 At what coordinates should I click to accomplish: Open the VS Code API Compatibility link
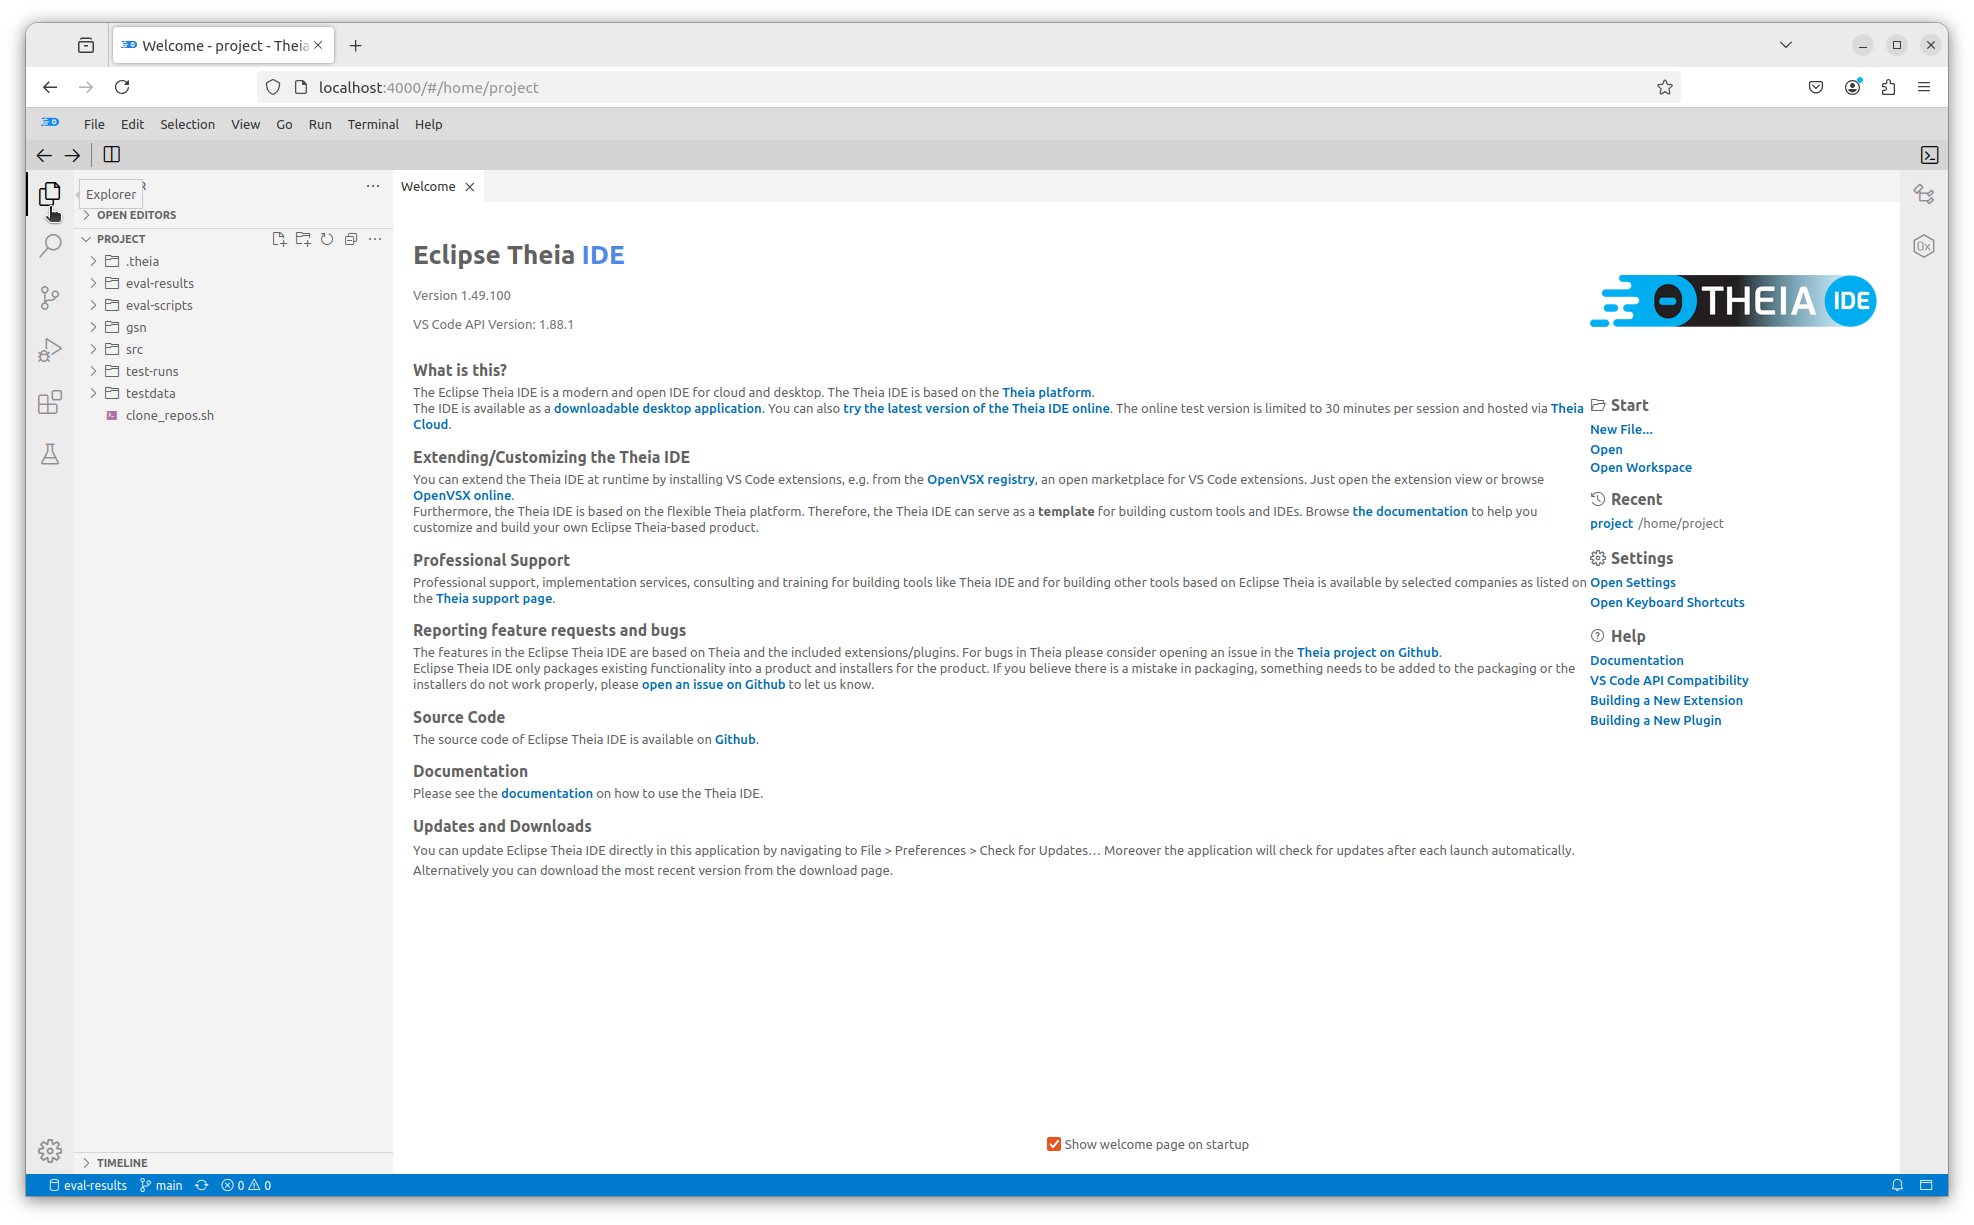1669,680
